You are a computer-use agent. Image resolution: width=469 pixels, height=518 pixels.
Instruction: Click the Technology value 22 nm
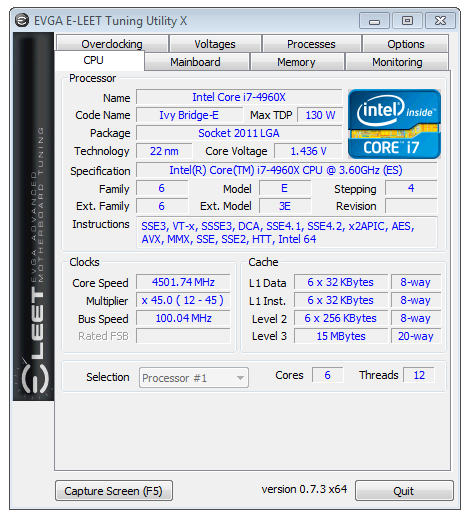pyautogui.click(x=164, y=151)
